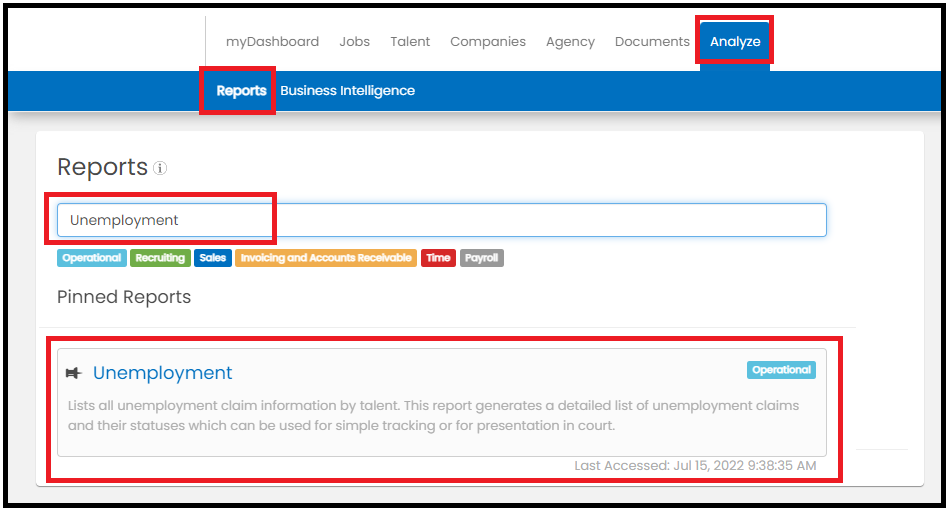
Task: Click the Operational badge on Unemployment card
Action: [781, 370]
